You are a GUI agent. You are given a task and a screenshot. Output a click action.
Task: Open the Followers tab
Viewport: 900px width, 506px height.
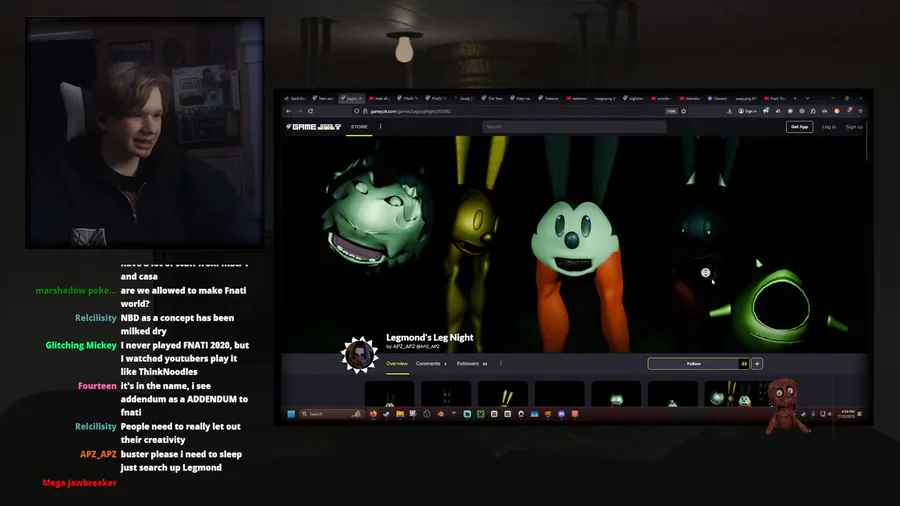(x=472, y=364)
